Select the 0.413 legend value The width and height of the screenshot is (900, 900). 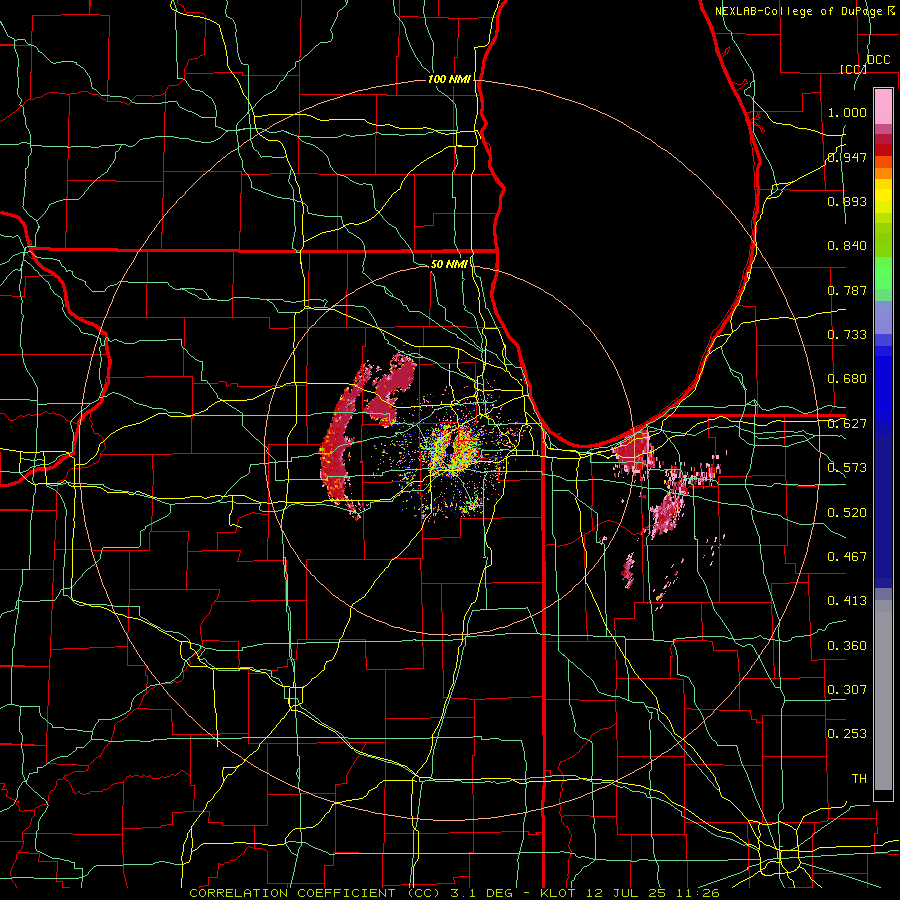coord(847,601)
